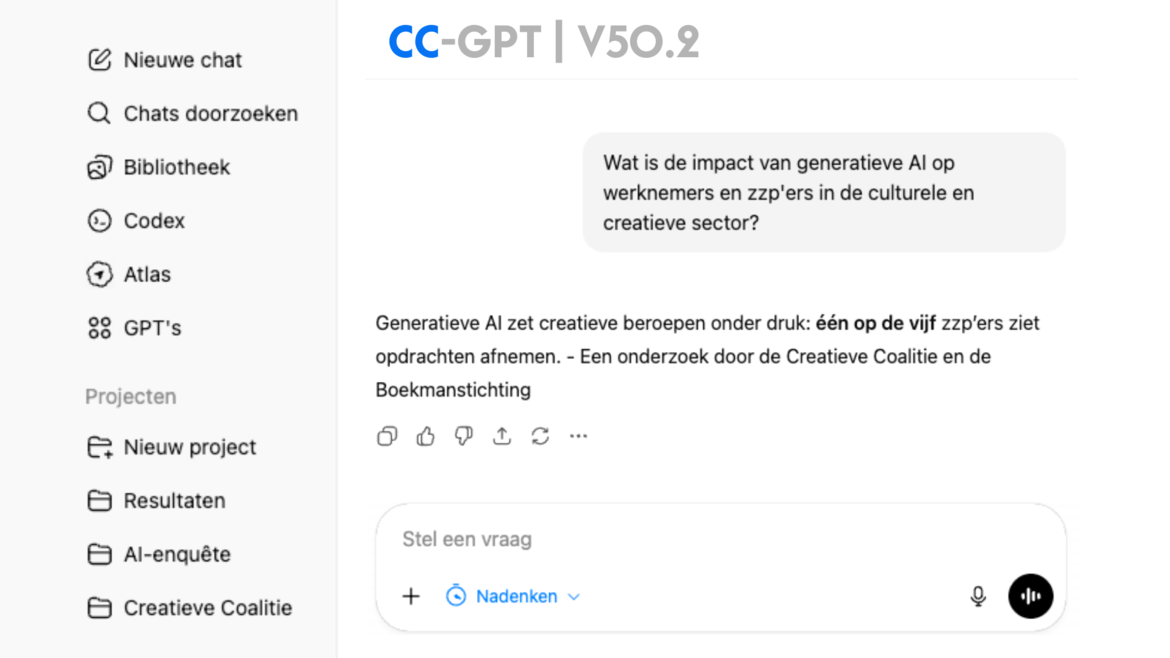The width and height of the screenshot is (1170, 658).
Task: Regenerate the response with the refresh icon
Action: (x=540, y=436)
